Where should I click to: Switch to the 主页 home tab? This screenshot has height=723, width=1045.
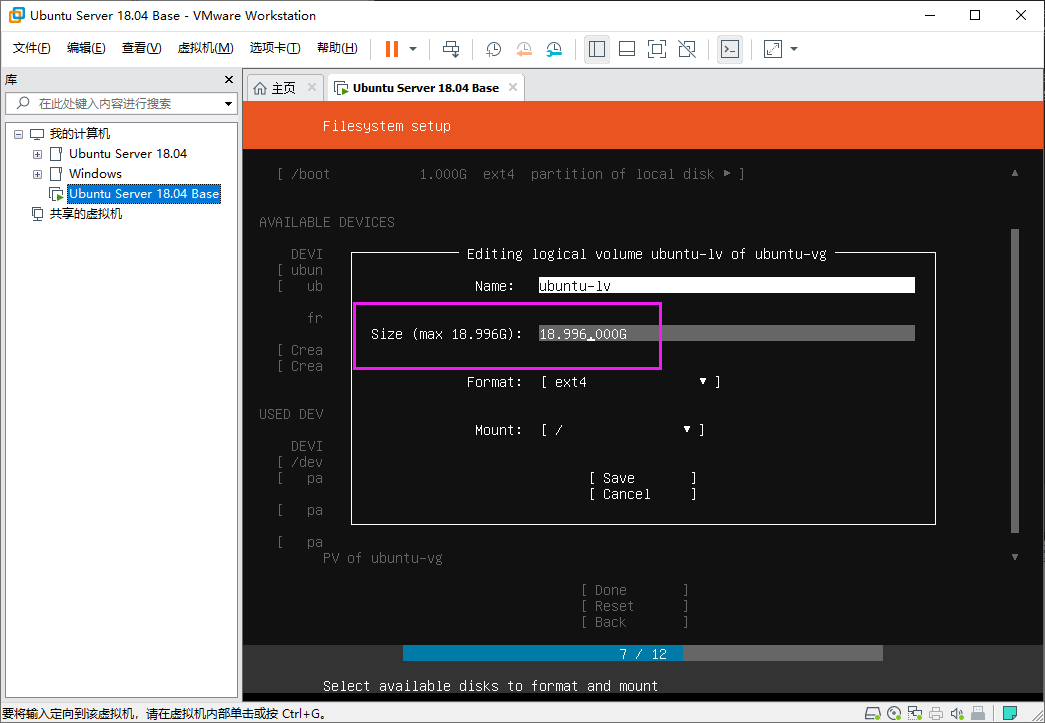click(x=283, y=88)
